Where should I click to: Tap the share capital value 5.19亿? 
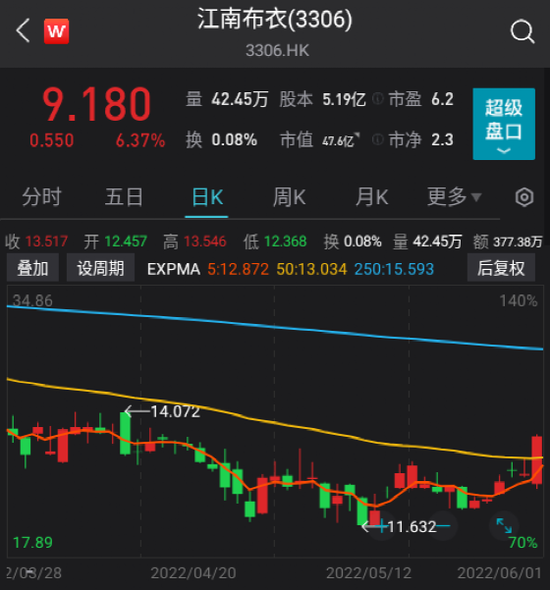[x=344, y=99]
